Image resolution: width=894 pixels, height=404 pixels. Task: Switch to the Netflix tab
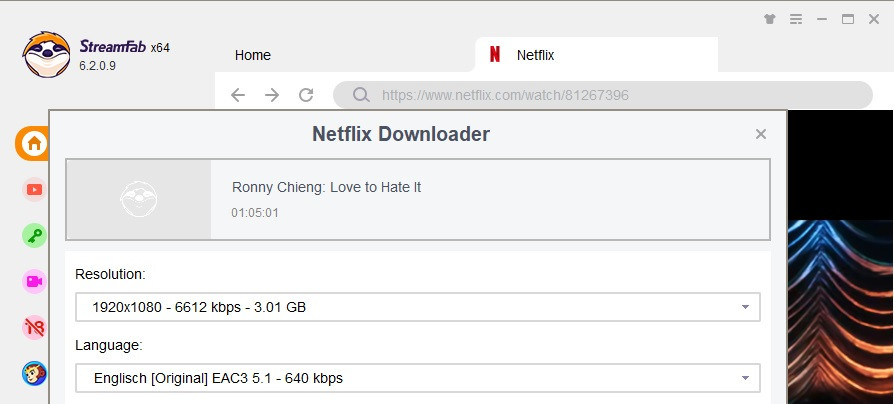pyautogui.click(x=535, y=55)
